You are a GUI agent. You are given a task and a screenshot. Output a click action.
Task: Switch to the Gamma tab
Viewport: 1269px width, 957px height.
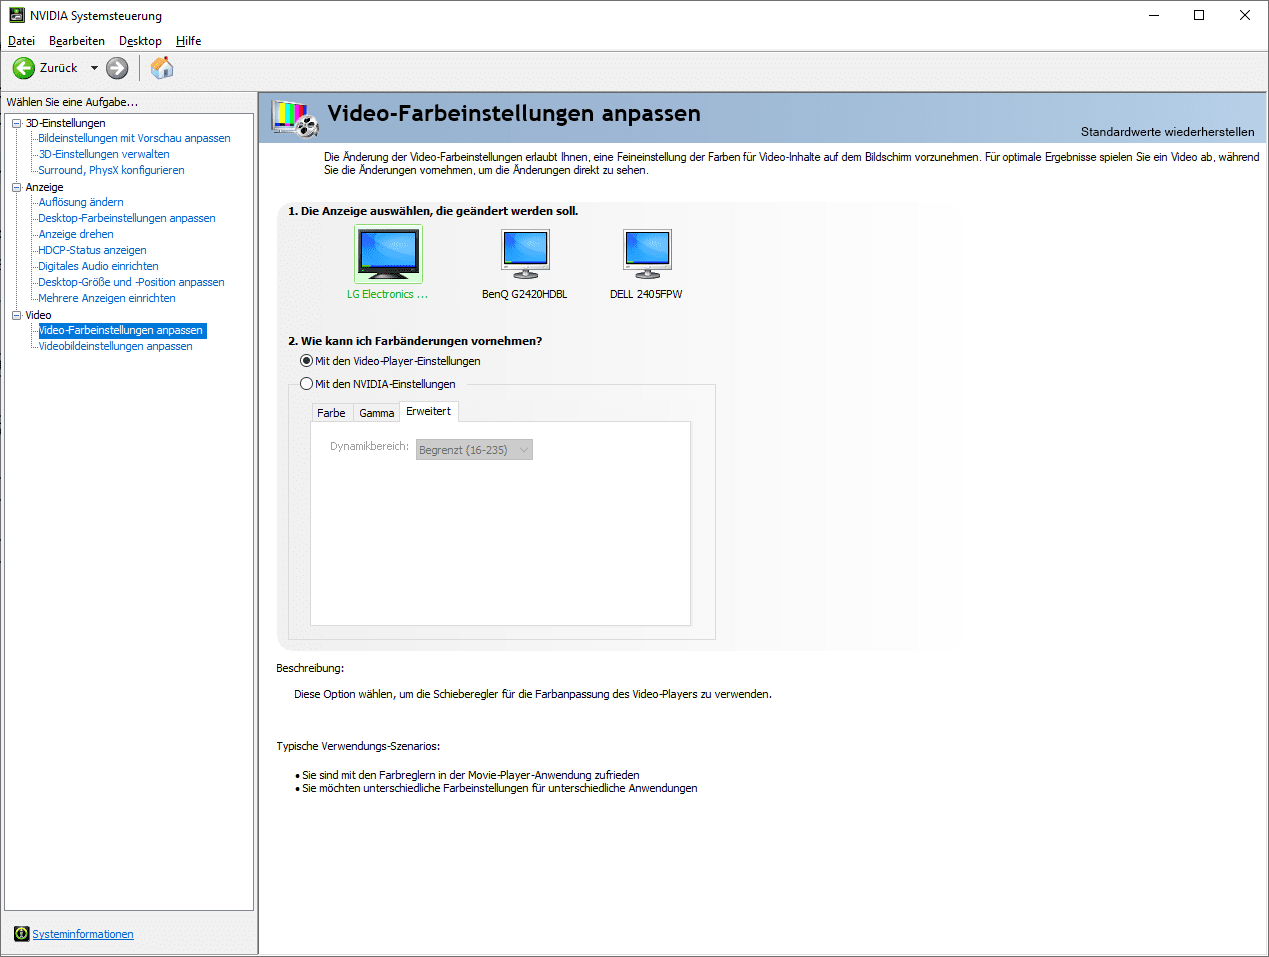pos(377,413)
